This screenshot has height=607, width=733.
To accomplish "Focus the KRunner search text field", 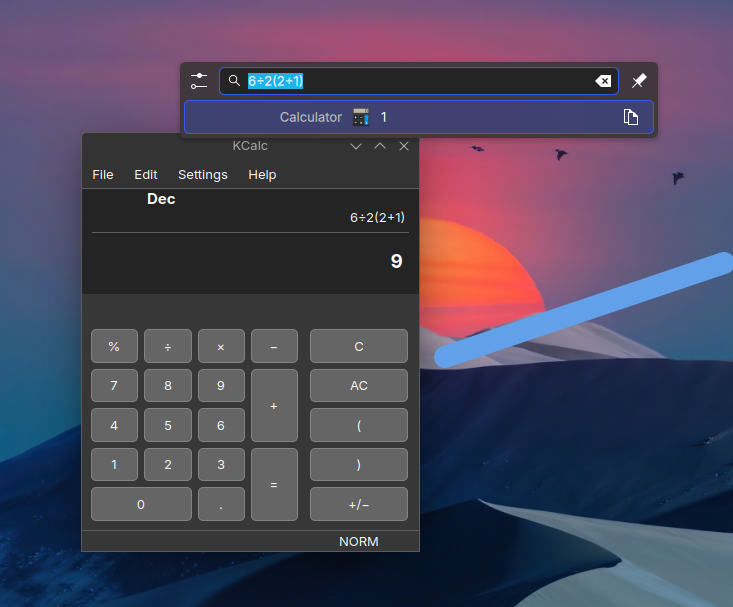I will coord(419,81).
